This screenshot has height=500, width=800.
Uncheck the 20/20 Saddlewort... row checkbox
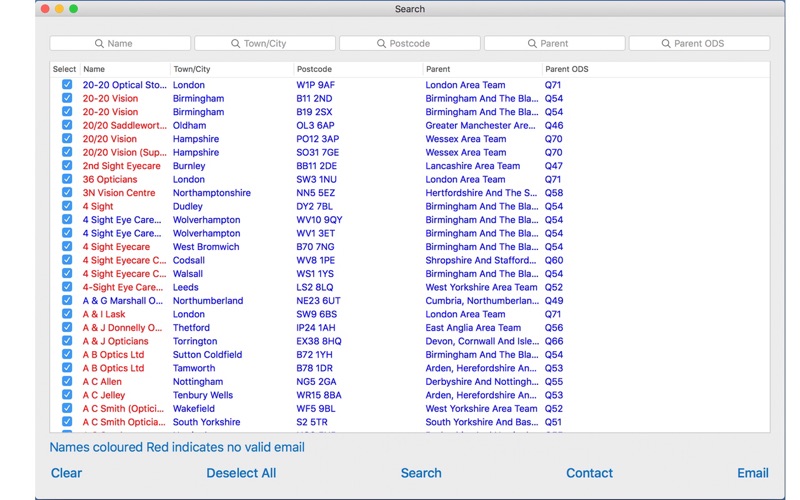[x=67, y=125]
